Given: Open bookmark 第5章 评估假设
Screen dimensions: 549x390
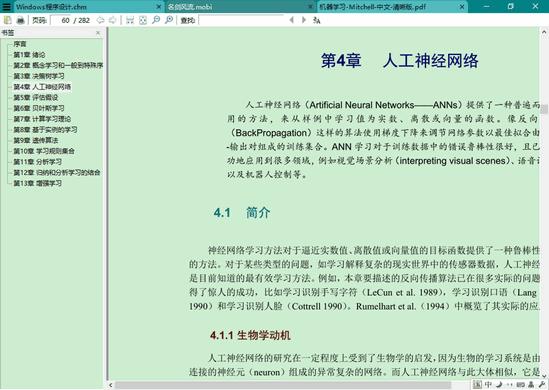Looking at the screenshot, I should [x=36, y=97].
